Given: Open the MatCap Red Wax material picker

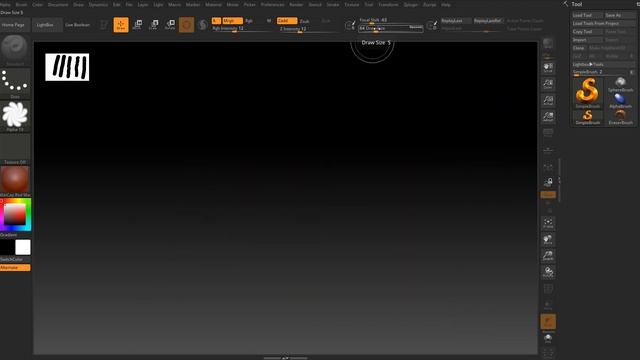Looking at the screenshot, I should [15, 181].
